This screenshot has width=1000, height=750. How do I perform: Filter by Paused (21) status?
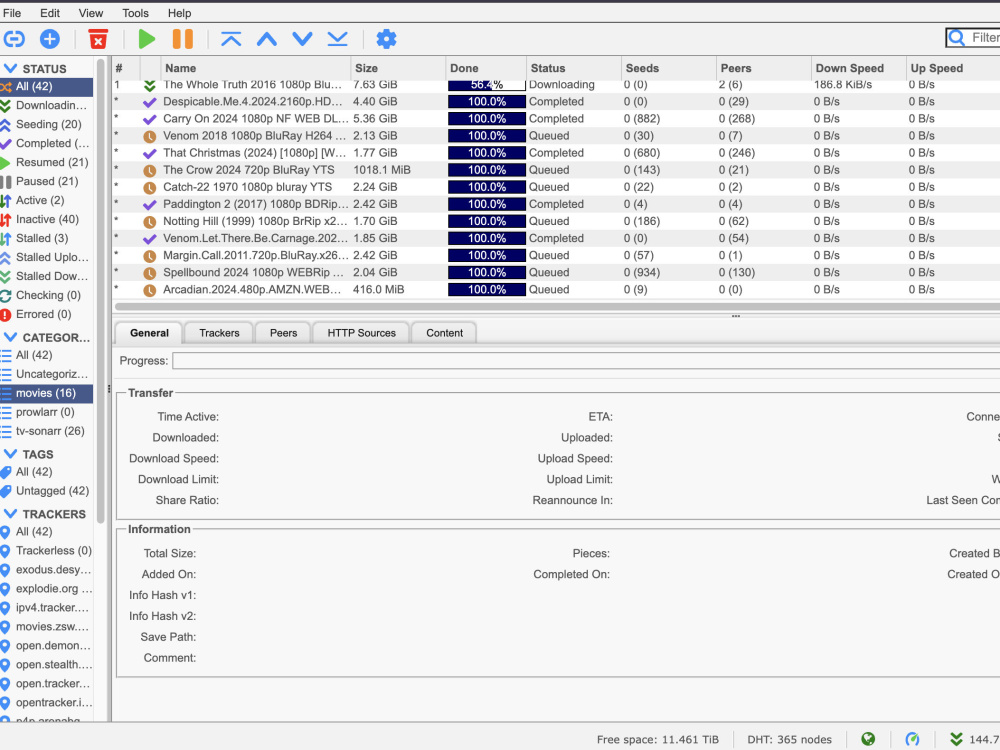click(x=47, y=181)
